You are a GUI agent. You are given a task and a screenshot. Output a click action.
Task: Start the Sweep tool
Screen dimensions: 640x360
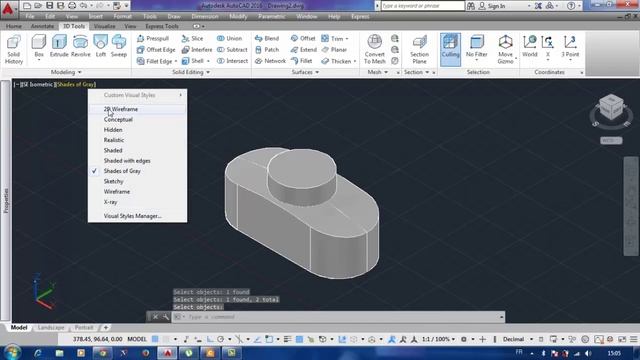click(119, 46)
